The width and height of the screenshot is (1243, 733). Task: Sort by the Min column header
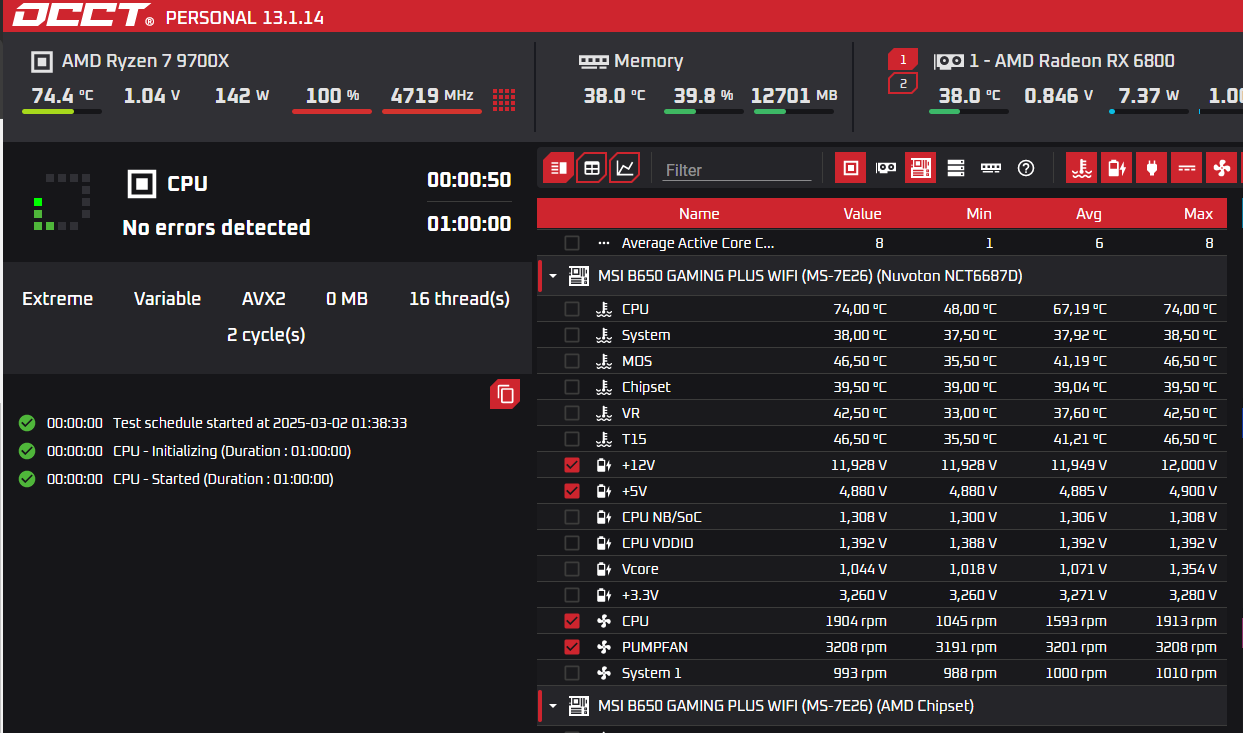[x=979, y=213]
